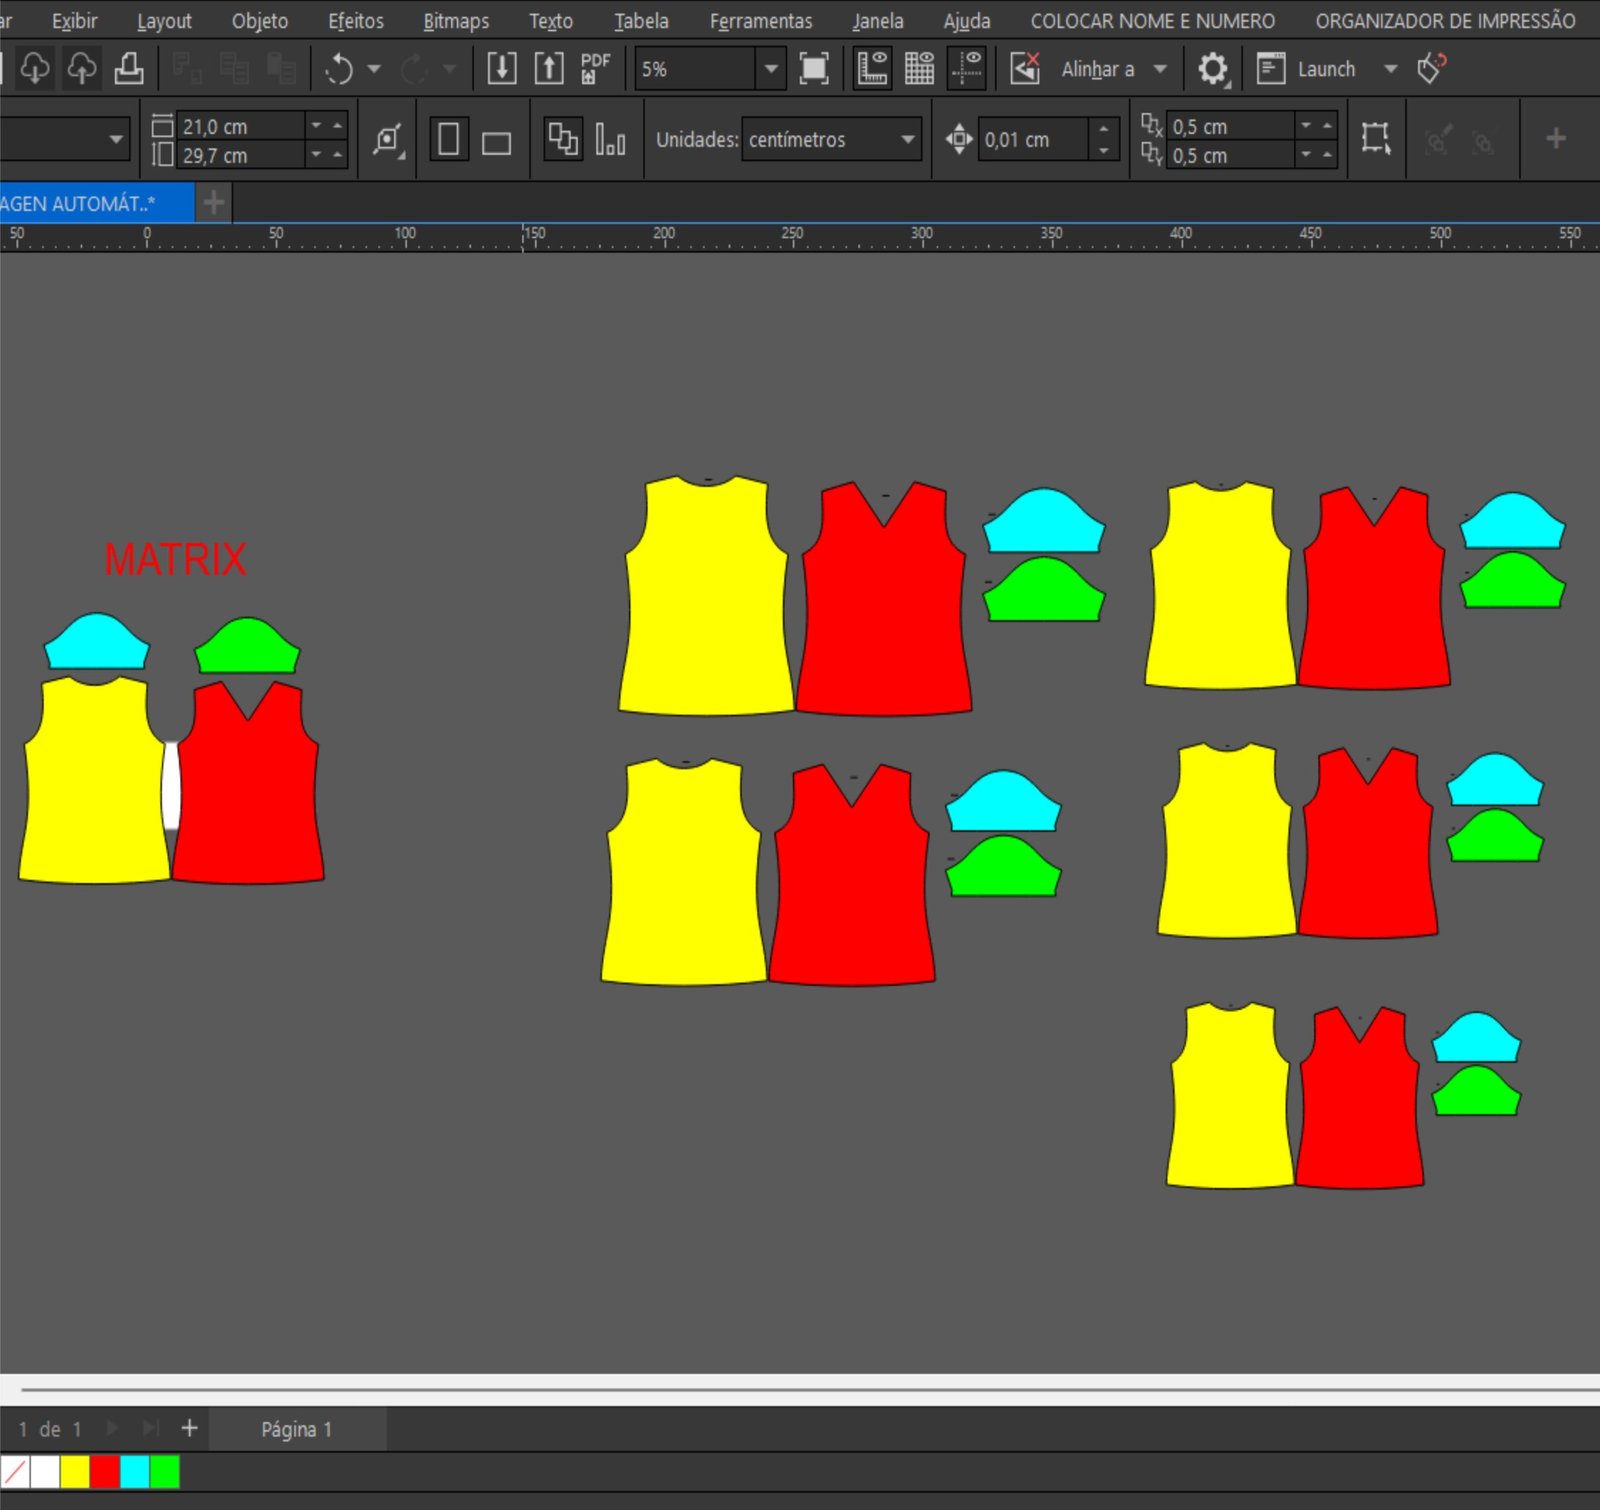Pick the cyan swatch in the bottom palette

(134, 1472)
